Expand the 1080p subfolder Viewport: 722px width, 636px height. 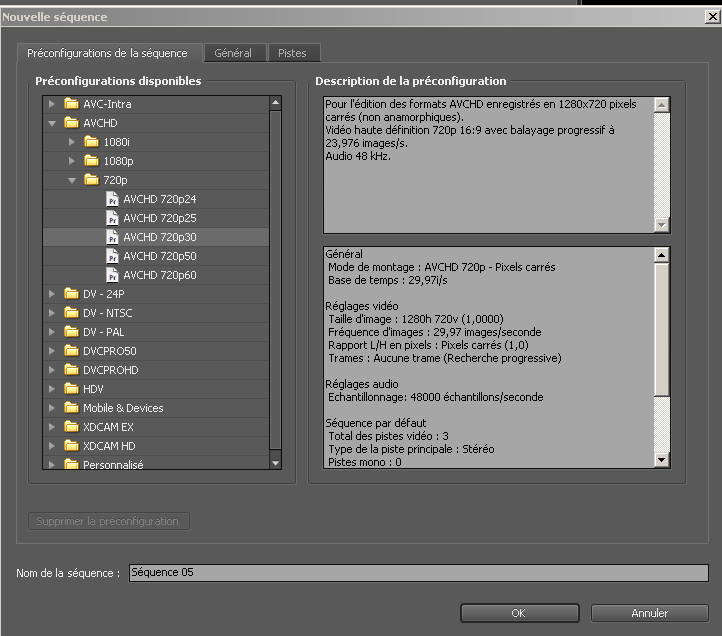tap(71, 161)
